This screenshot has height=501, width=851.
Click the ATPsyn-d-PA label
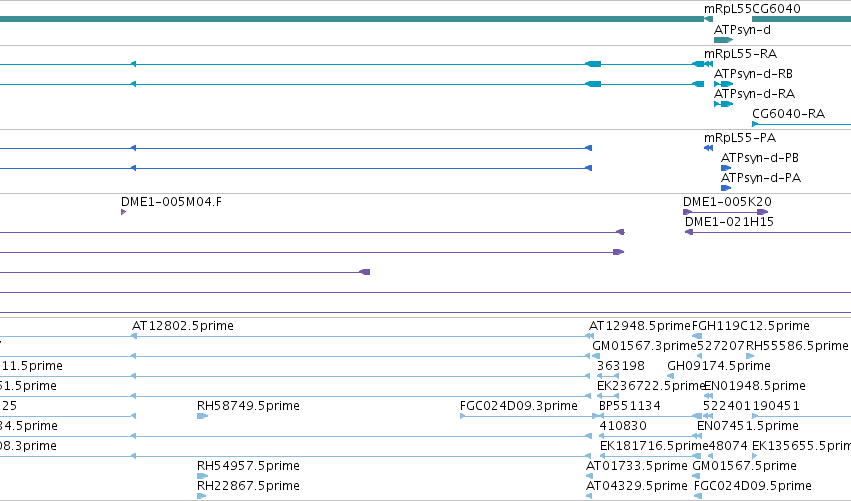coord(760,178)
